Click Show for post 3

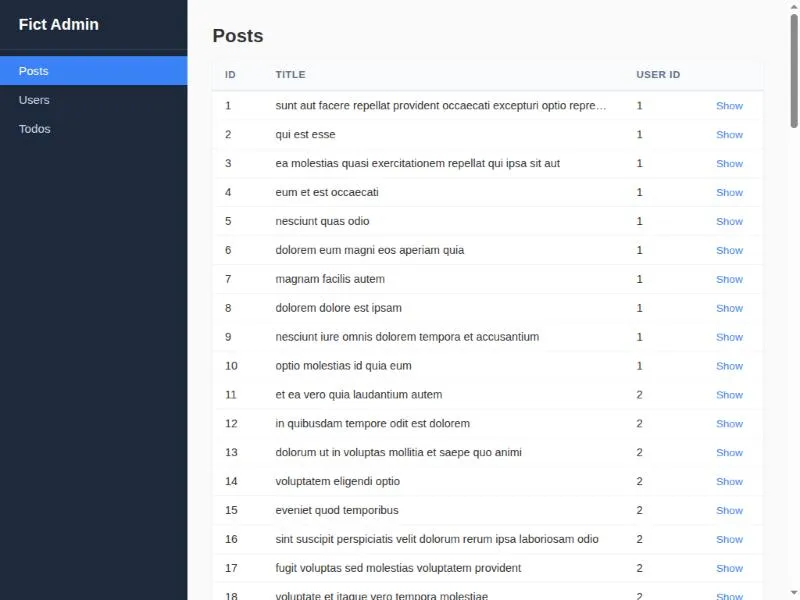pos(729,163)
